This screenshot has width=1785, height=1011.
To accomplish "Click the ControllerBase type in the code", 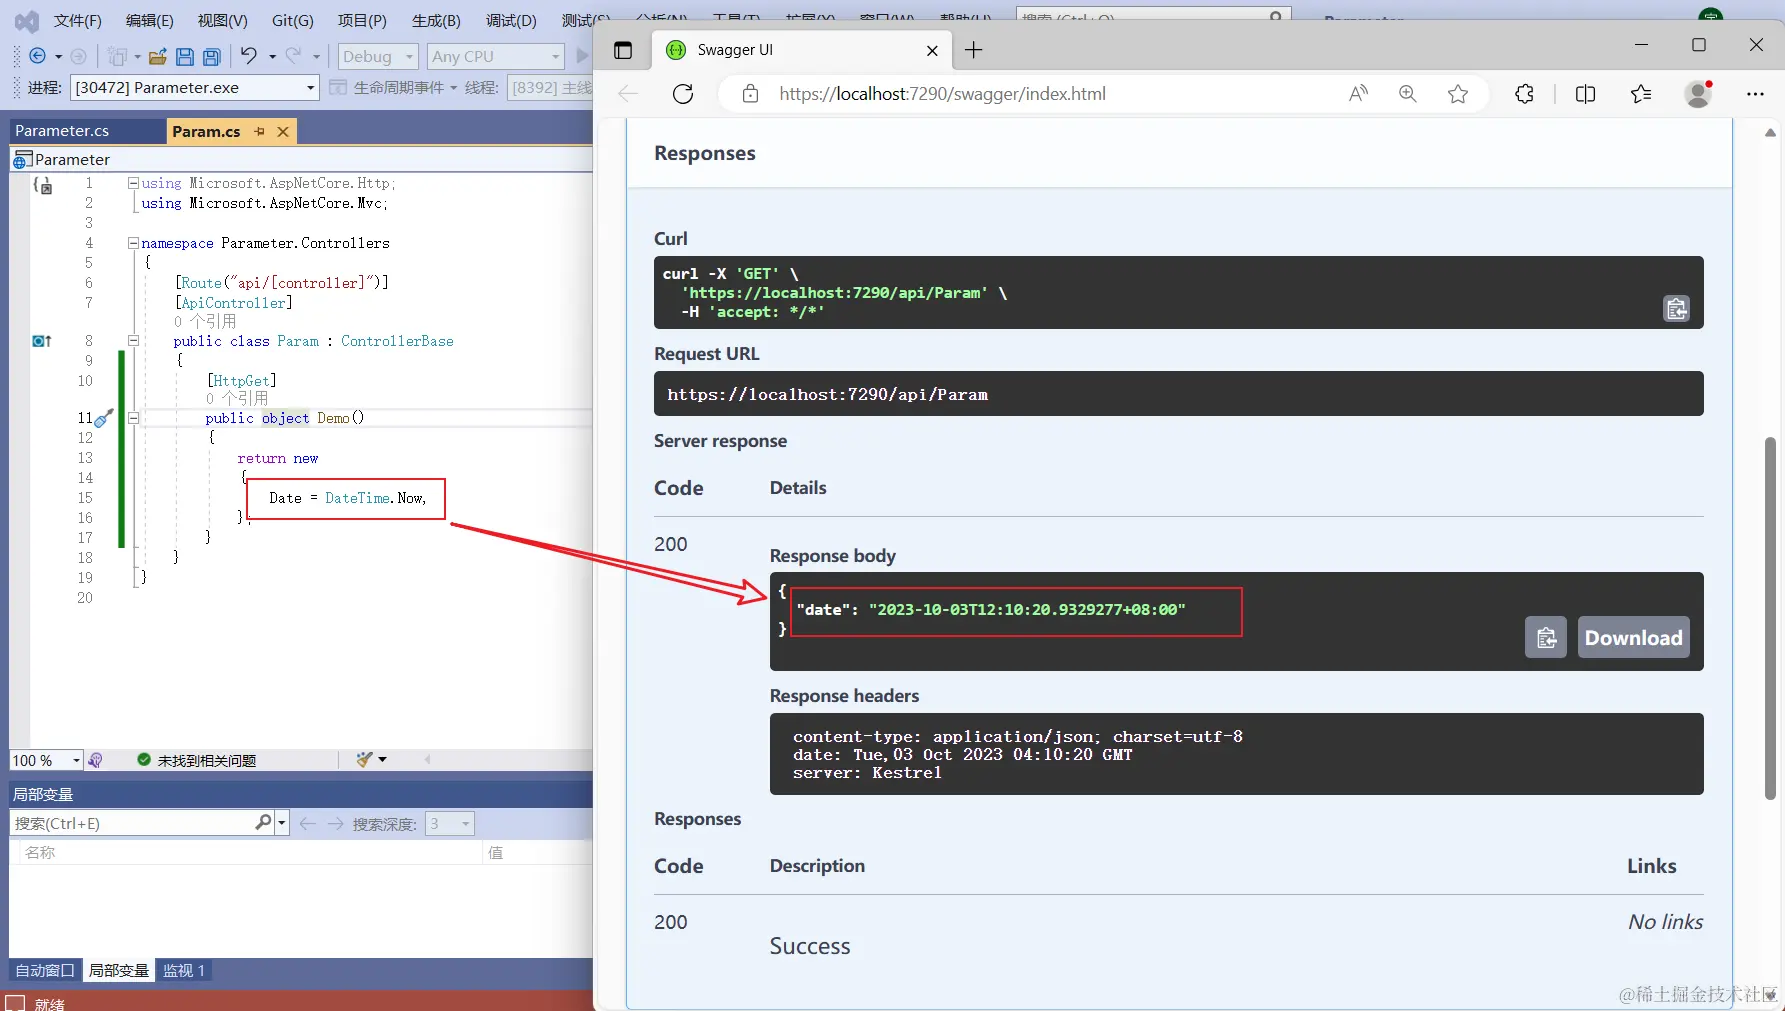I will [x=397, y=341].
